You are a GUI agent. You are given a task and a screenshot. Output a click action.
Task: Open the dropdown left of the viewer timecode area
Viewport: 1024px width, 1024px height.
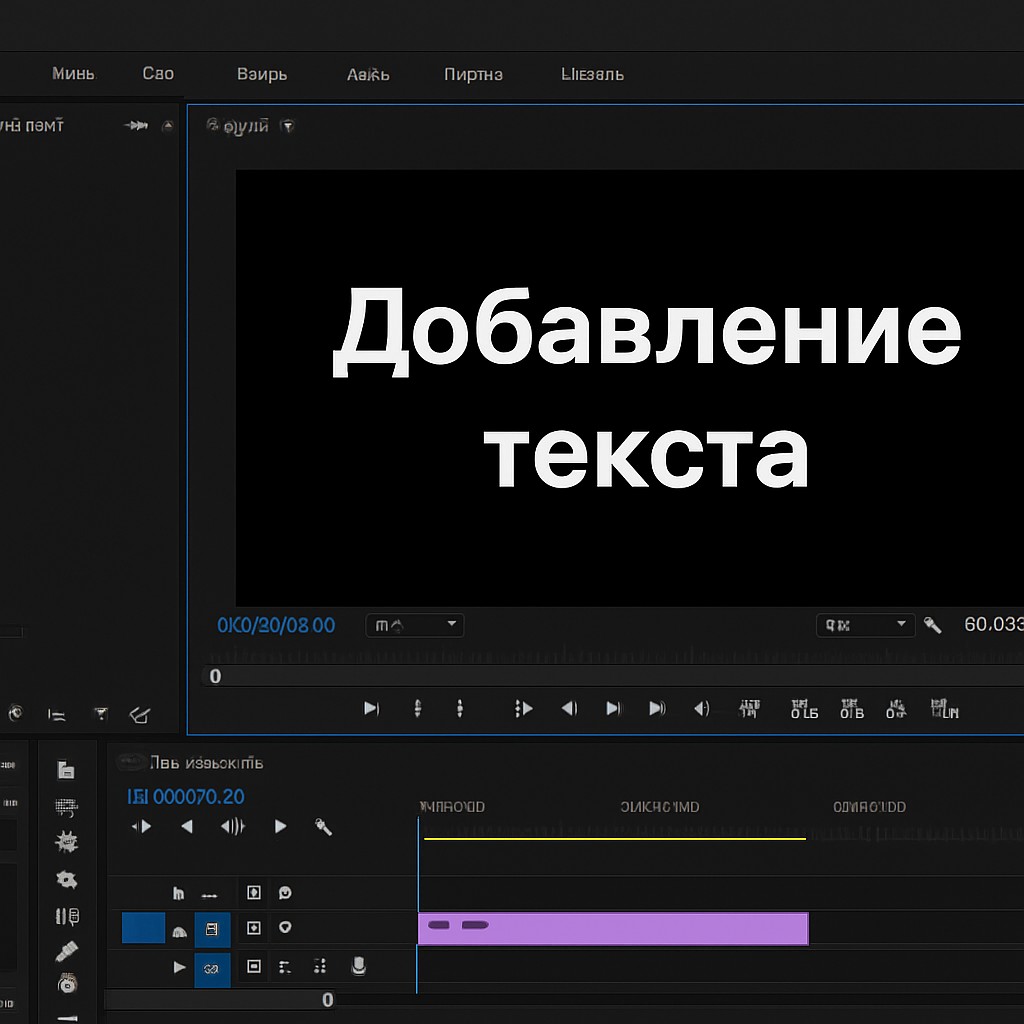pyautogui.click(x=414, y=625)
